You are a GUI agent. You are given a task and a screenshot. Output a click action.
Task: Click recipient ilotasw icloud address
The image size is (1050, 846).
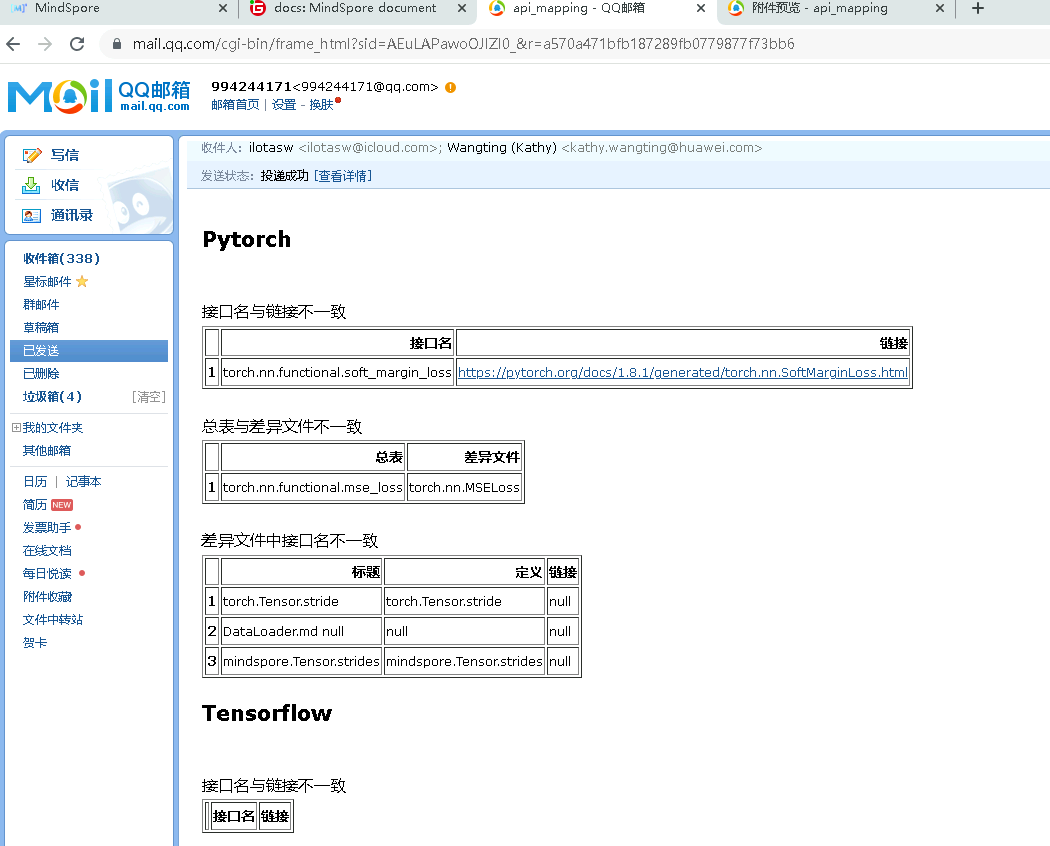point(345,147)
